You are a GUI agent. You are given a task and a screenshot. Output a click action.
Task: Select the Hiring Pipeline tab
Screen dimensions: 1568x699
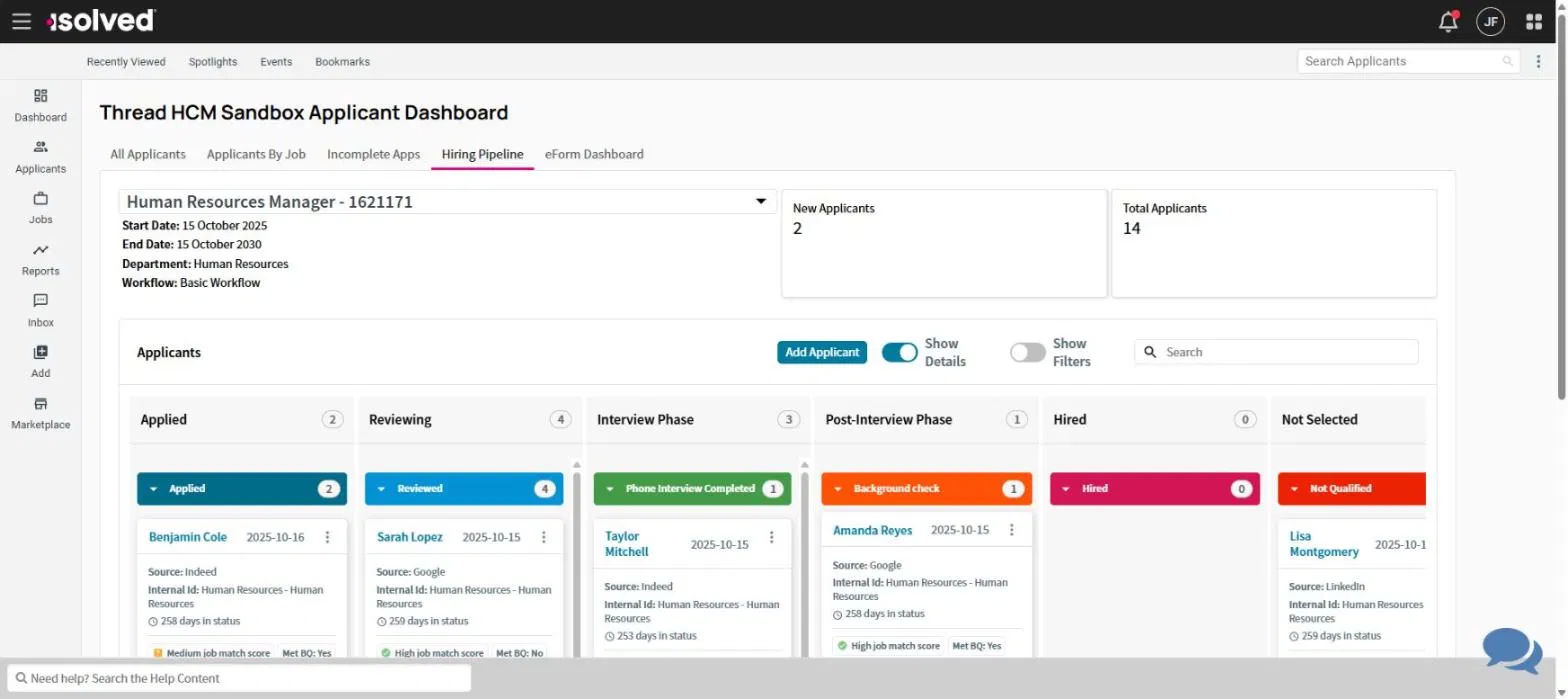point(482,154)
